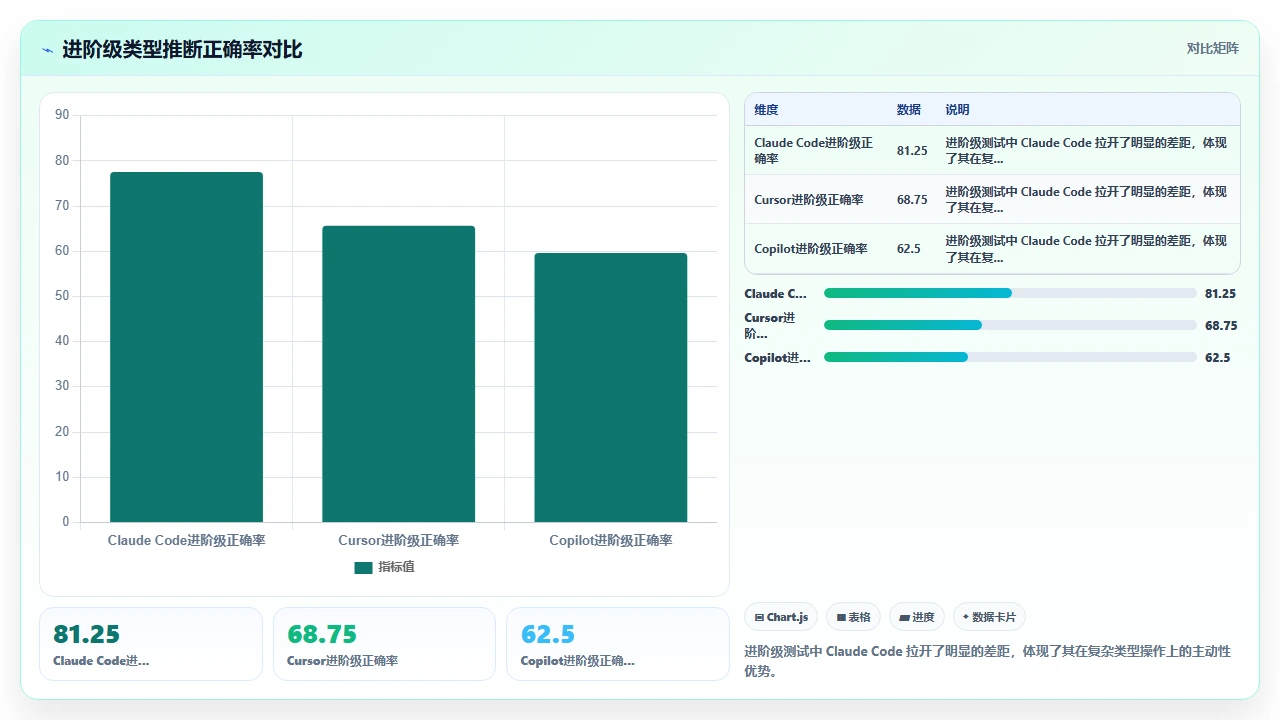
Task: Click the 数据 column header
Action: coord(909,110)
